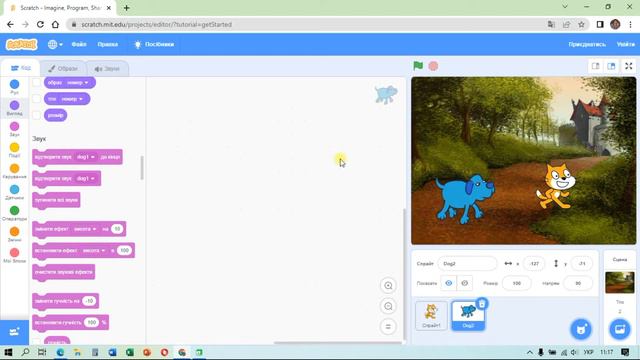The height and width of the screenshot is (360, 640).
Task: Open dog1 dropdown in start sound block
Action: point(85,178)
